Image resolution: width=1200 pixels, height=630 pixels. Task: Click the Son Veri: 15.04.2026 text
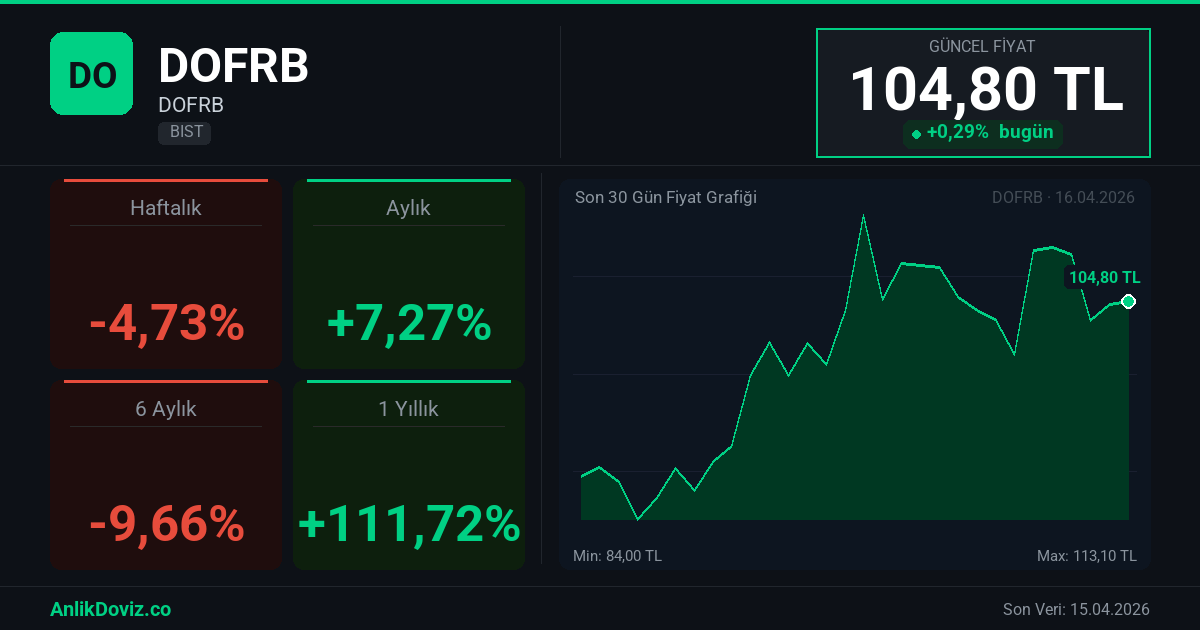1076,609
